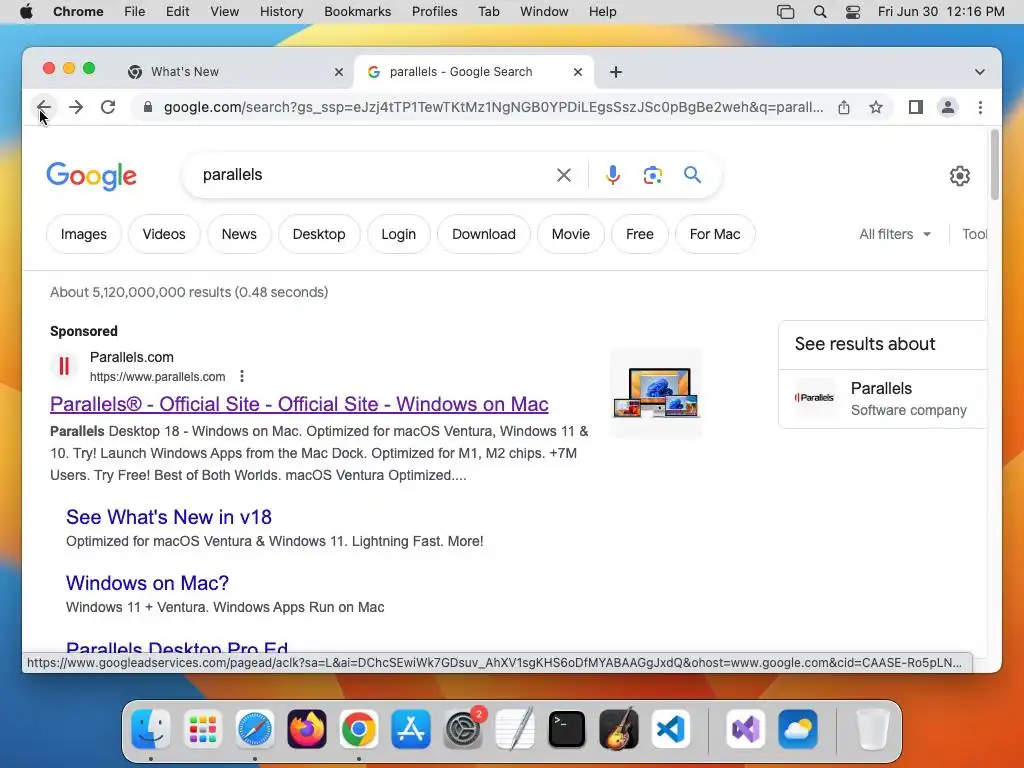Click the forward navigation arrow
The width and height of the screenshot is (1024, 768).
click(x=76, y=107)
